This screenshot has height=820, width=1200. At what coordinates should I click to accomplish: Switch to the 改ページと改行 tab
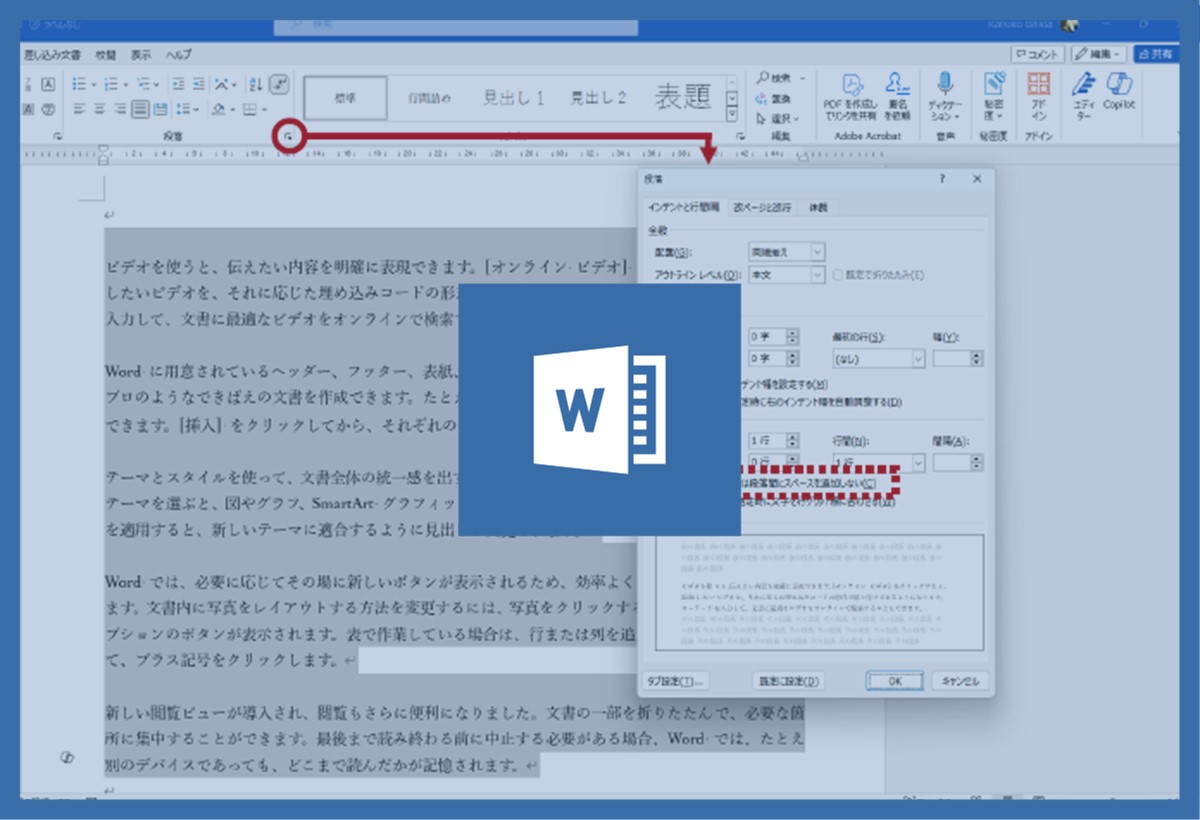[x=762, y=207]
